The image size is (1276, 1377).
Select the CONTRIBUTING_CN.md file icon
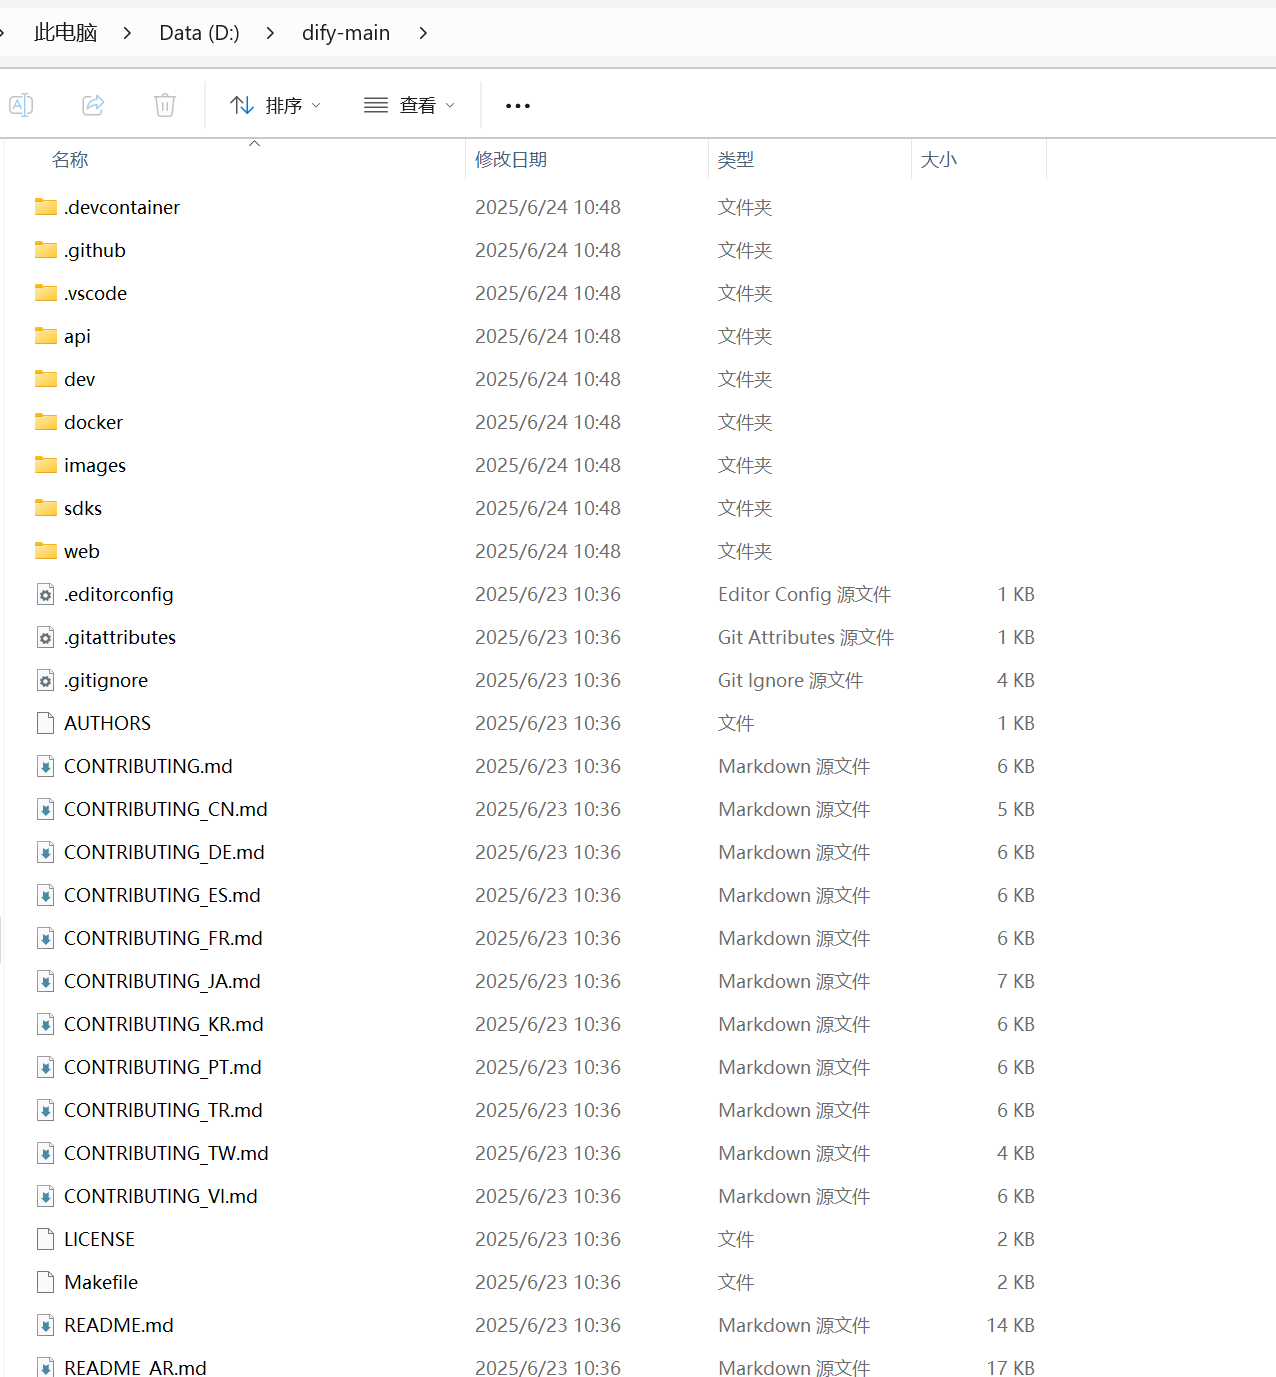[x=45, y=810]
